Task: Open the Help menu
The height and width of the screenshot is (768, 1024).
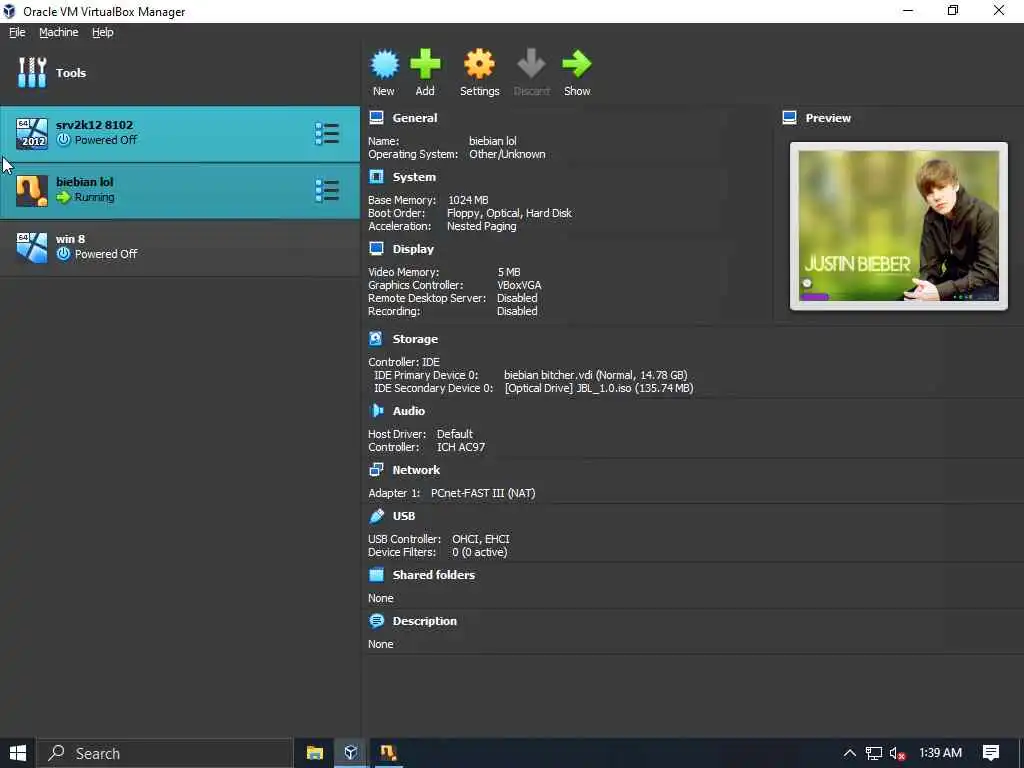Action: pyautogui.click(x=103, y=32)
